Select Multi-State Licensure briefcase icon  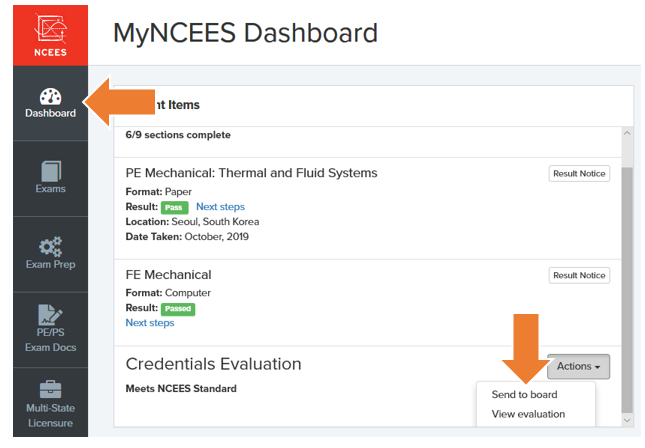(50, 390)
